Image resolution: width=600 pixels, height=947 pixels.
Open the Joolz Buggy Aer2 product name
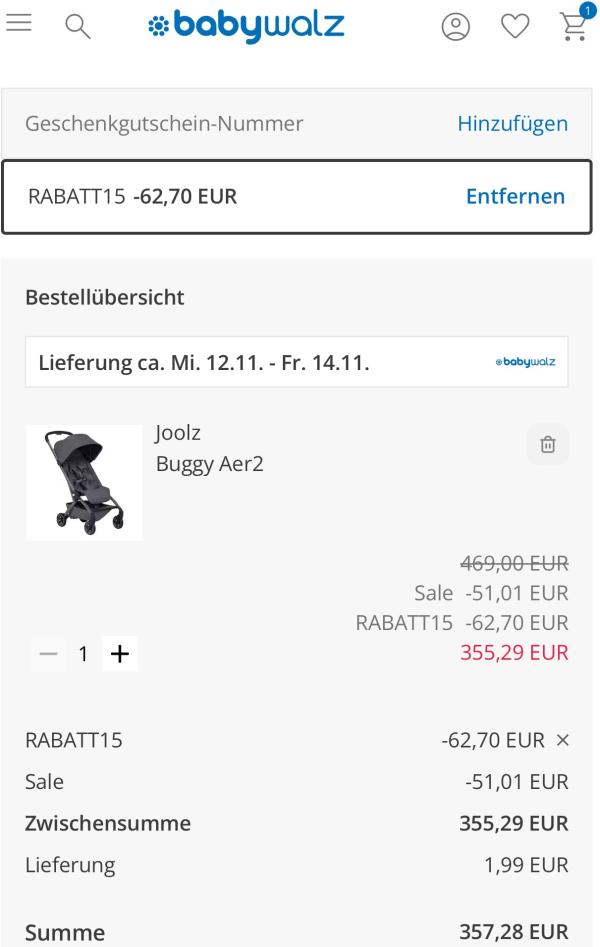click(210, 465)
